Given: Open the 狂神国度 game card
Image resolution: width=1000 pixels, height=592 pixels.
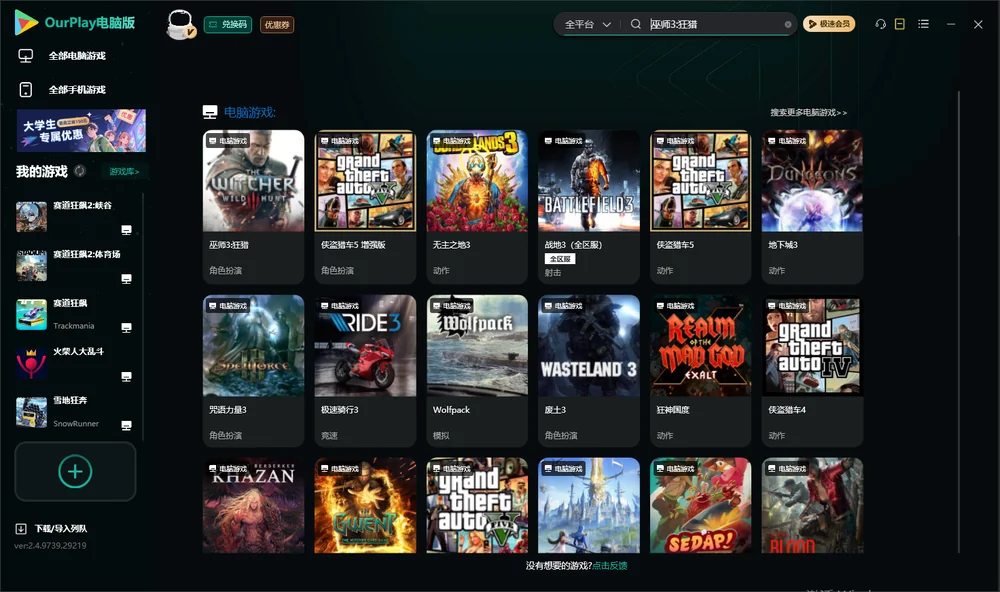Looking at the screenshot, I should click(701, 371).
